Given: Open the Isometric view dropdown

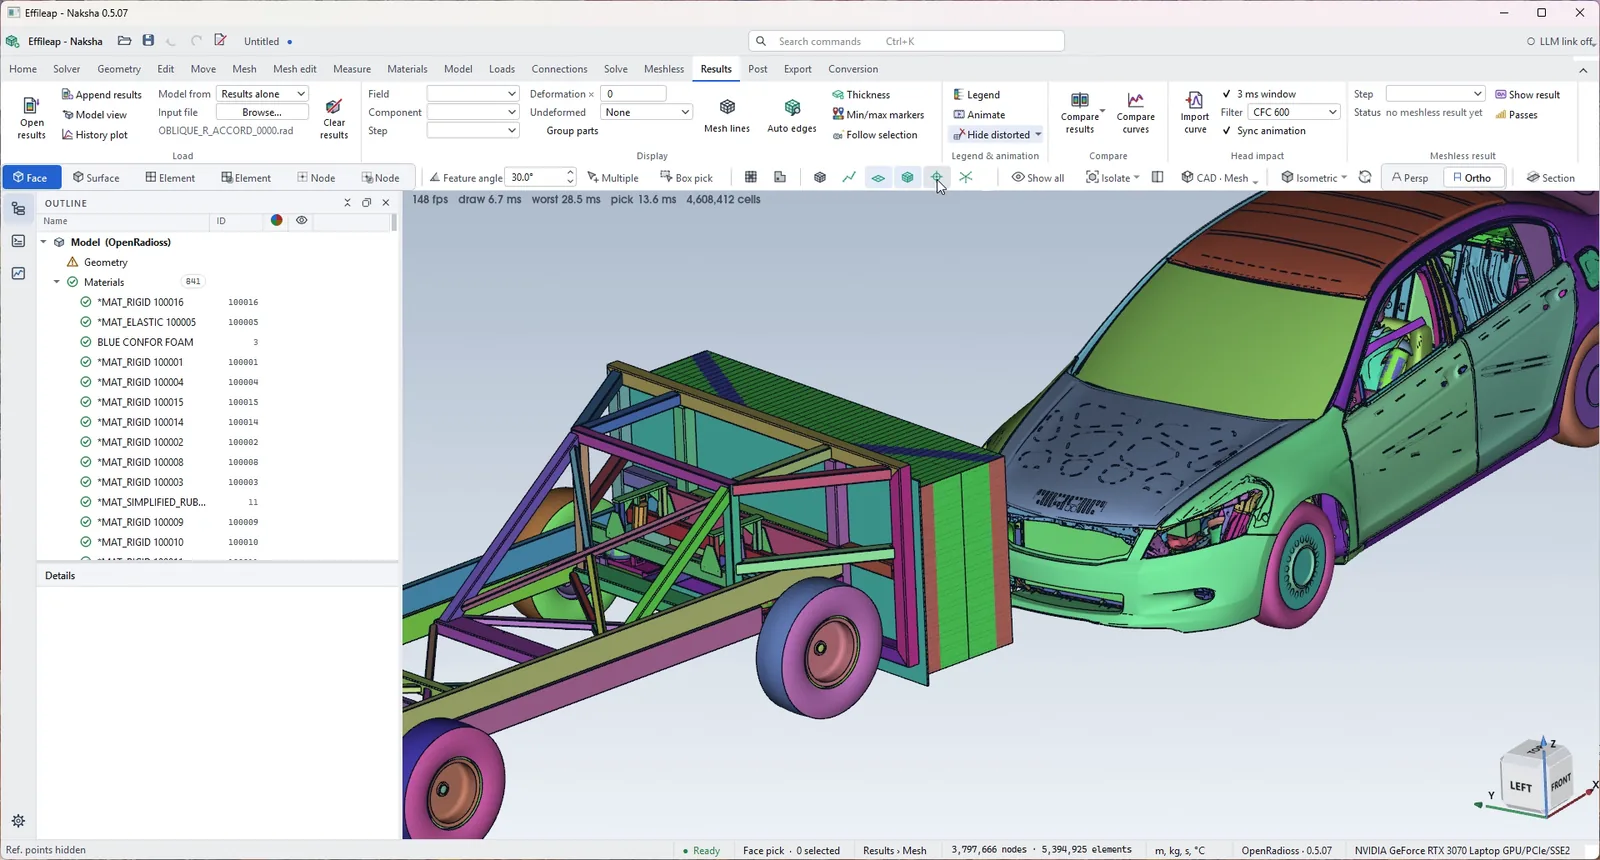Looking at the screenshot, I should pos(1313,178).
